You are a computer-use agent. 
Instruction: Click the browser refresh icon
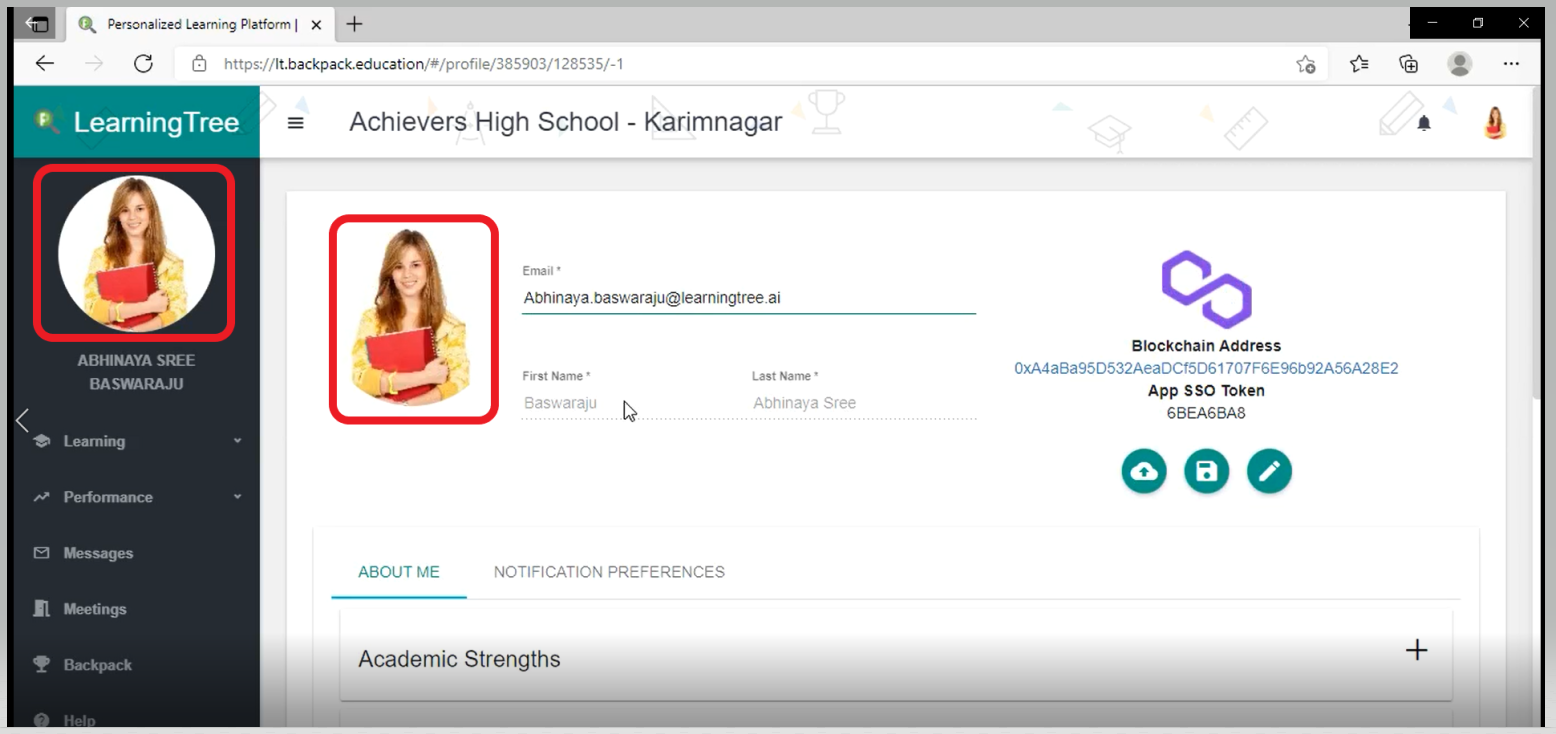click(143, 64)
